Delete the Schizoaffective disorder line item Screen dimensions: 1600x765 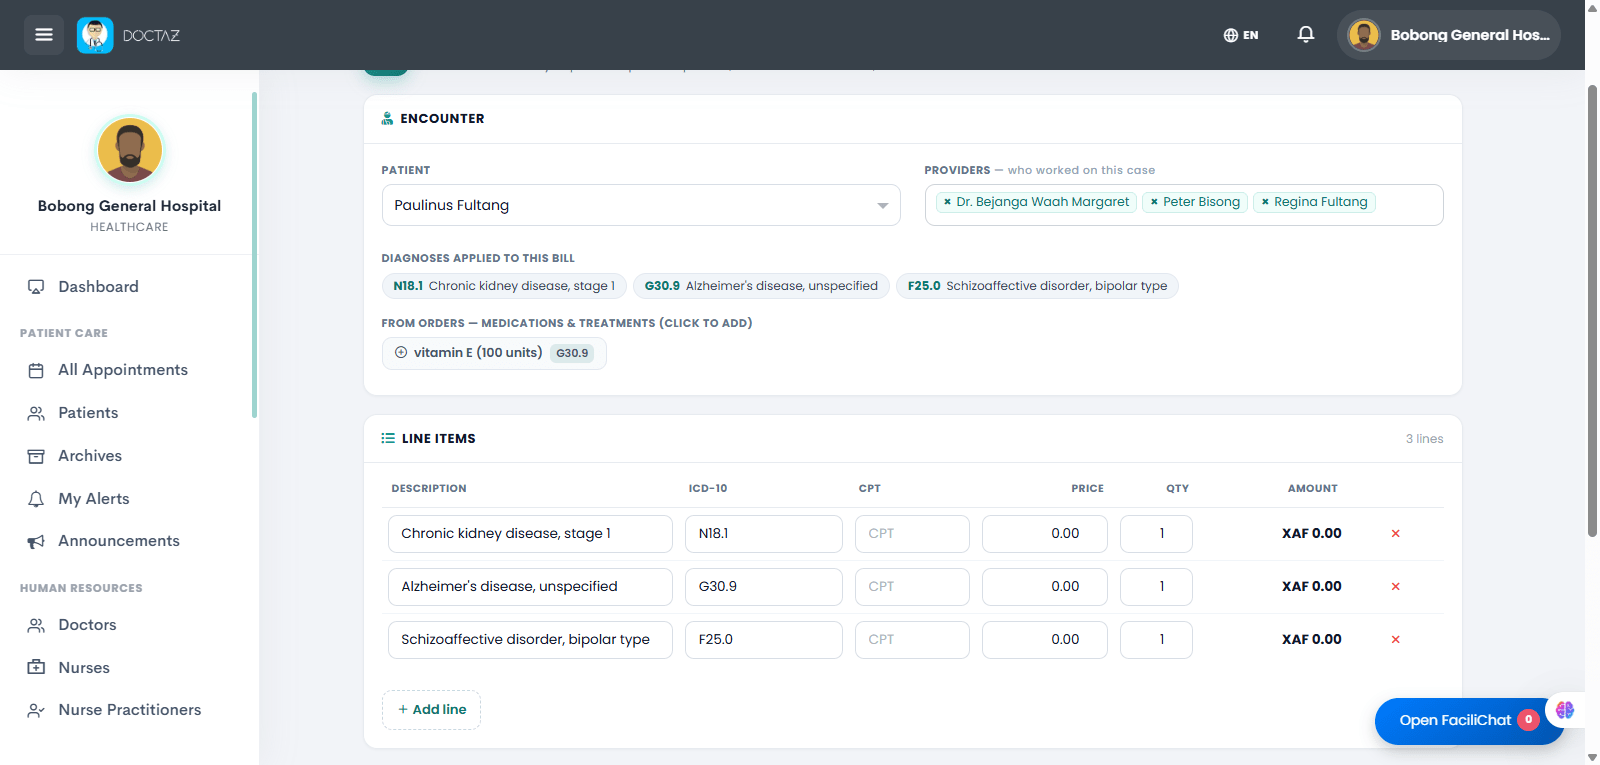[x=1395, y=640]
